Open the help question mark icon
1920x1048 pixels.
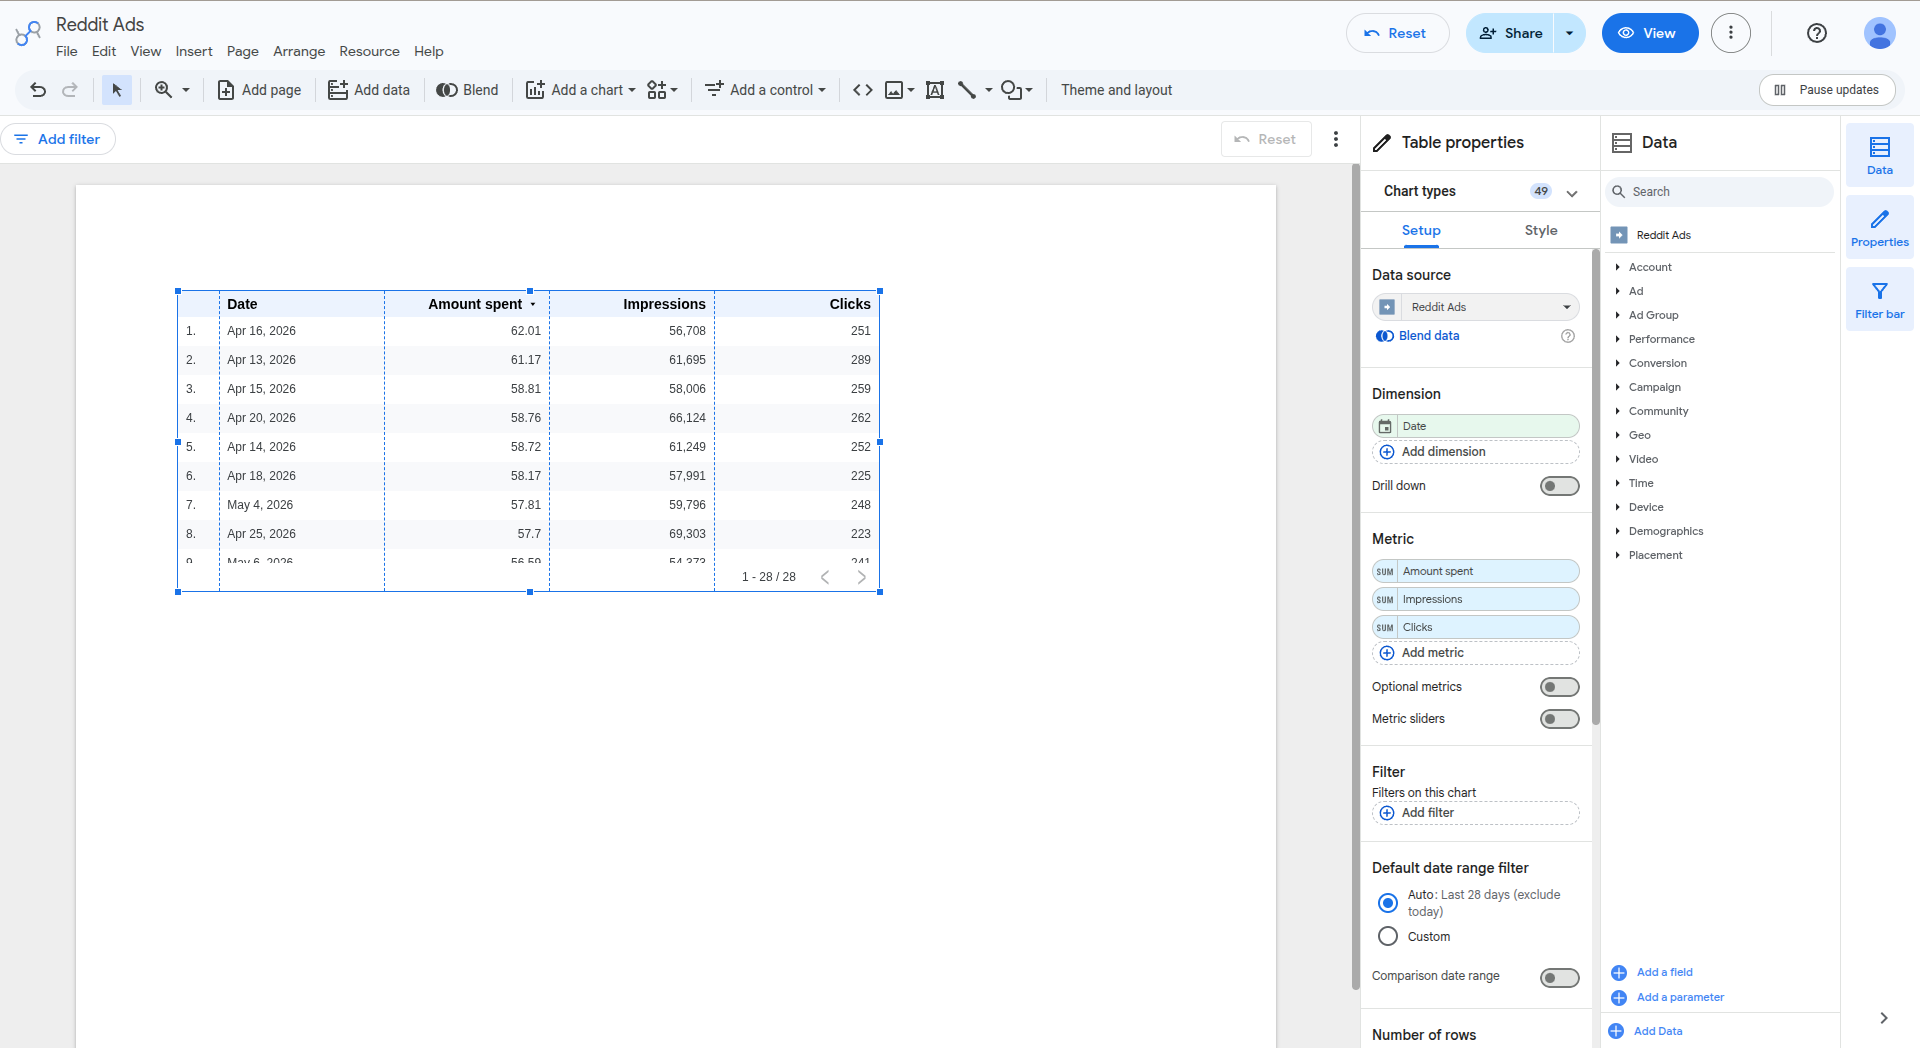tap(1817, 33)
